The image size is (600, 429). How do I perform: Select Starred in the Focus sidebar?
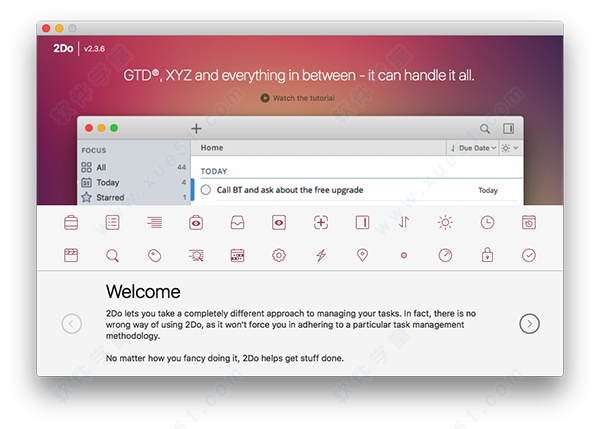click(x=134, y=197)
